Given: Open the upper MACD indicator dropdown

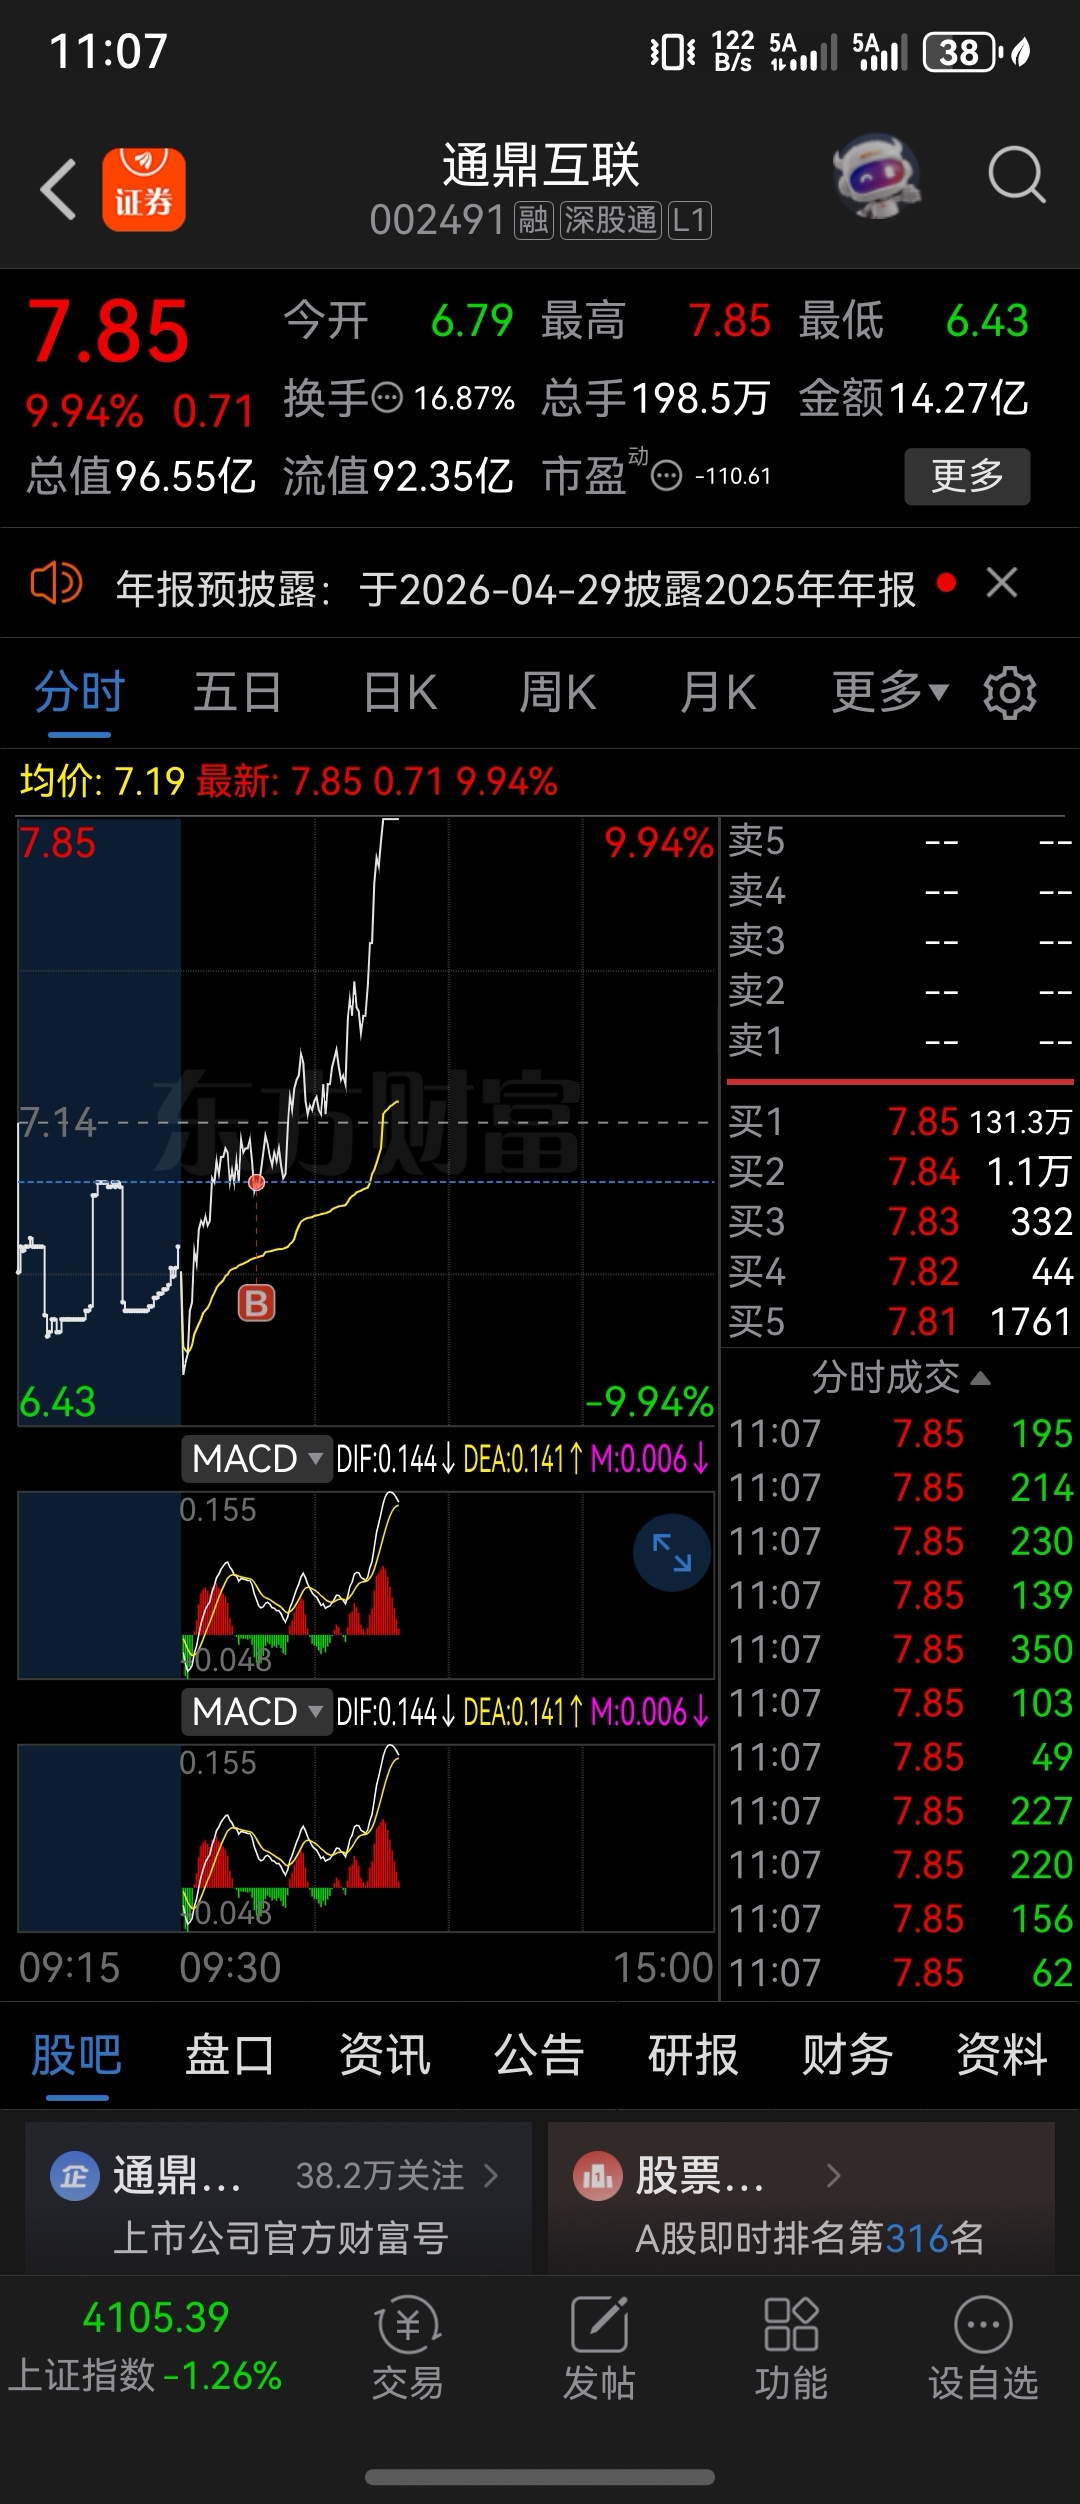Looking at the screenshot, I should [257, 1459].
